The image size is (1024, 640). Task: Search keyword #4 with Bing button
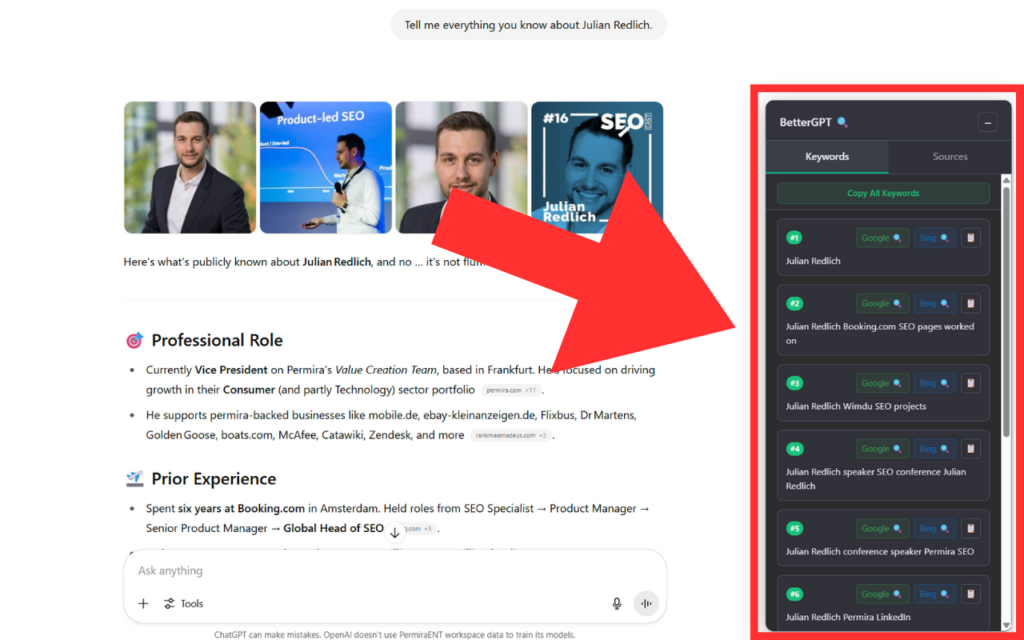[x=935, y=449]
